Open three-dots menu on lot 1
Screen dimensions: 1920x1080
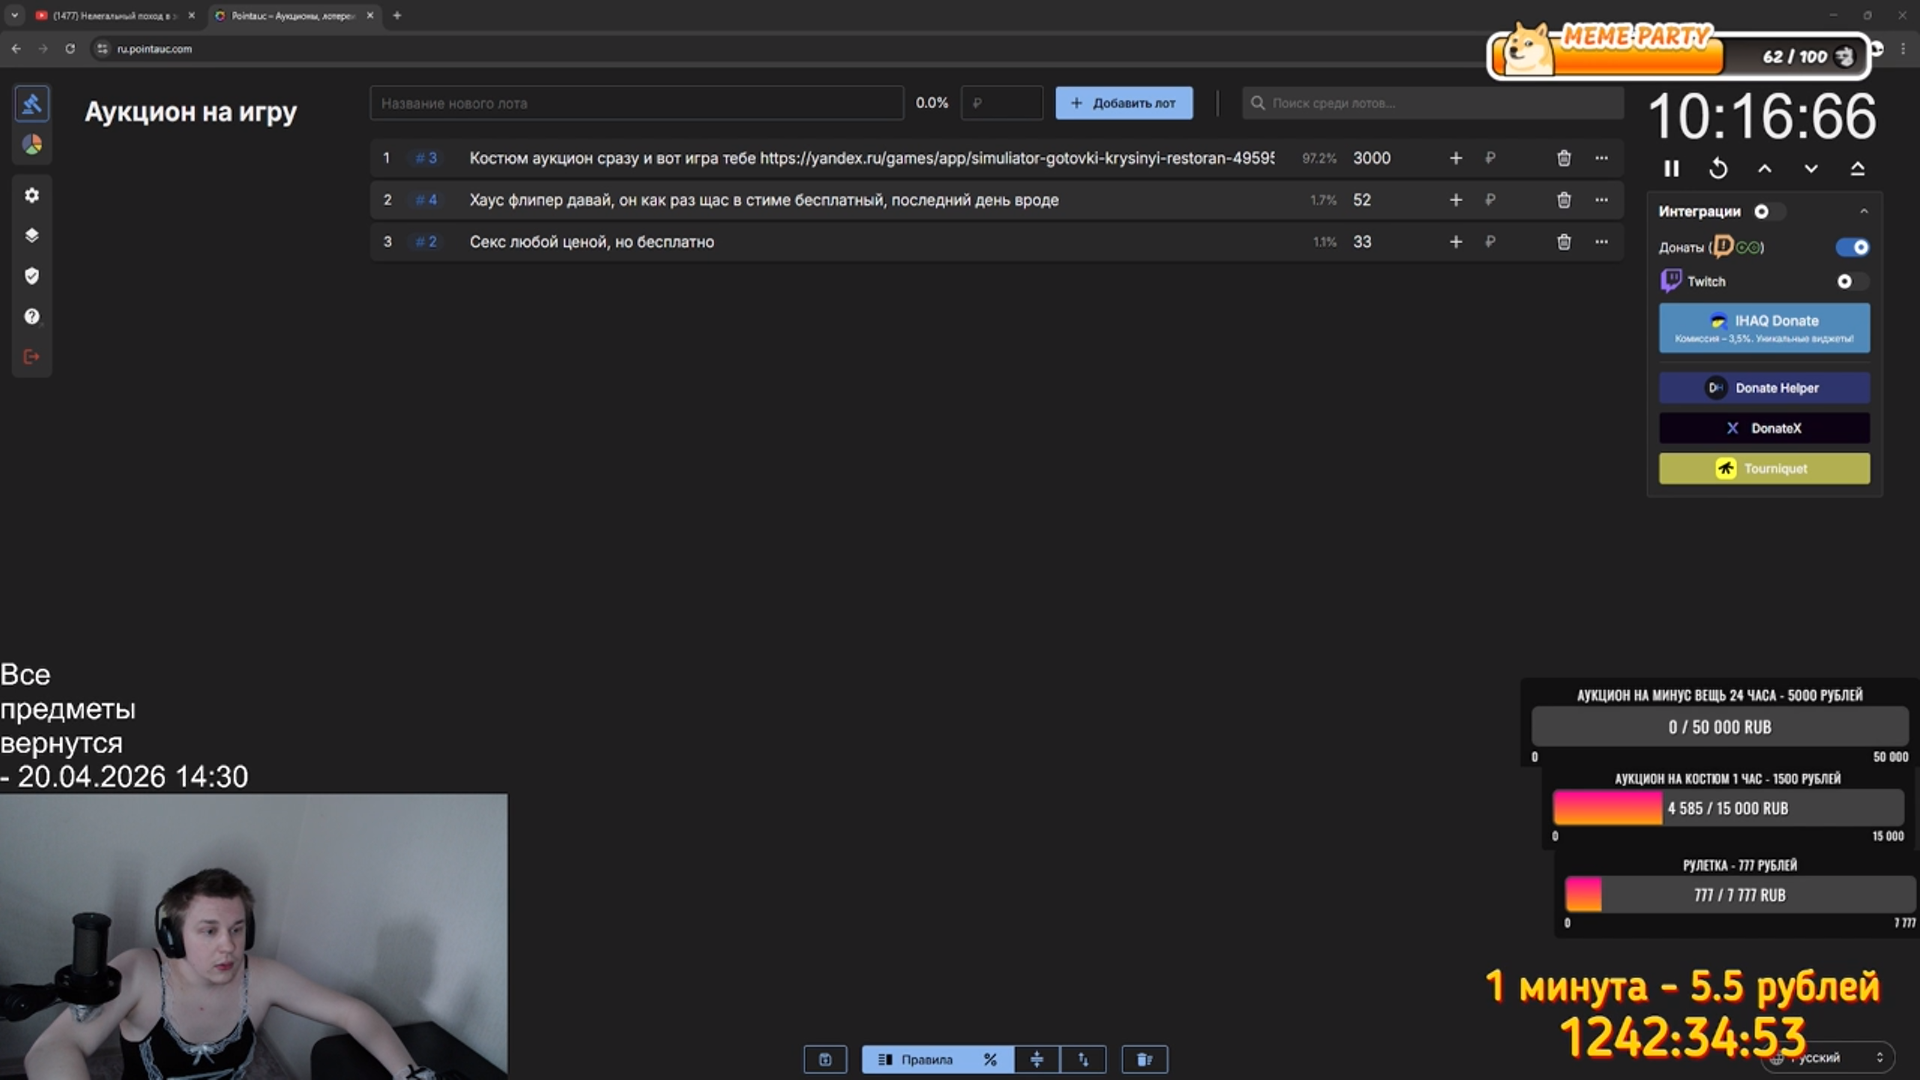[x=1602, y=158]
